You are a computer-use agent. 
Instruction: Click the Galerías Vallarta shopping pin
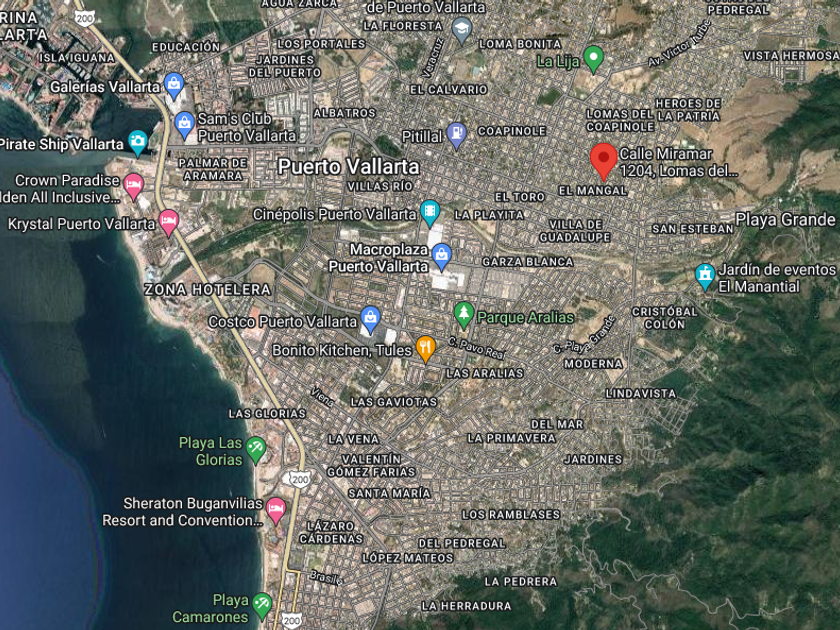coord(174,86)
